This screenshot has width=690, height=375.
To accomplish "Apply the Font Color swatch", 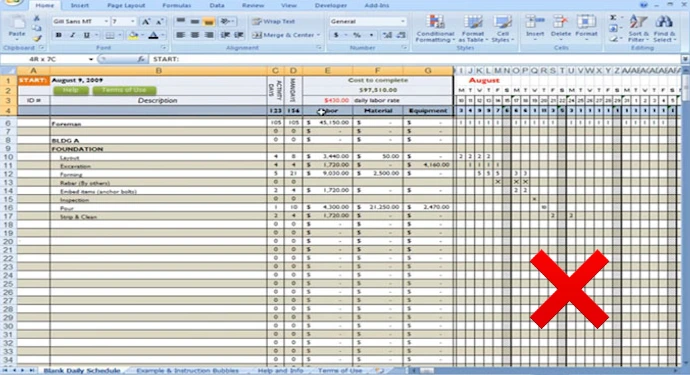I will pos(153,35).
